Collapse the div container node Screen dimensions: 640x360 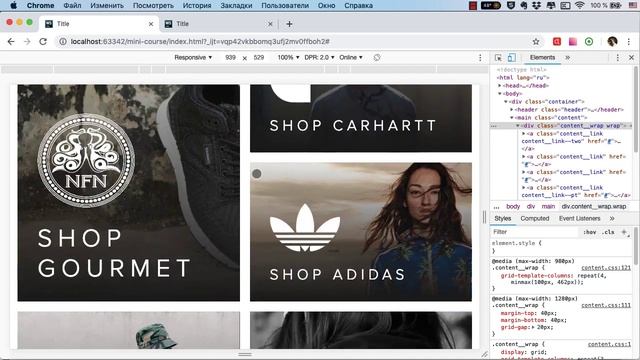(506, 102)
